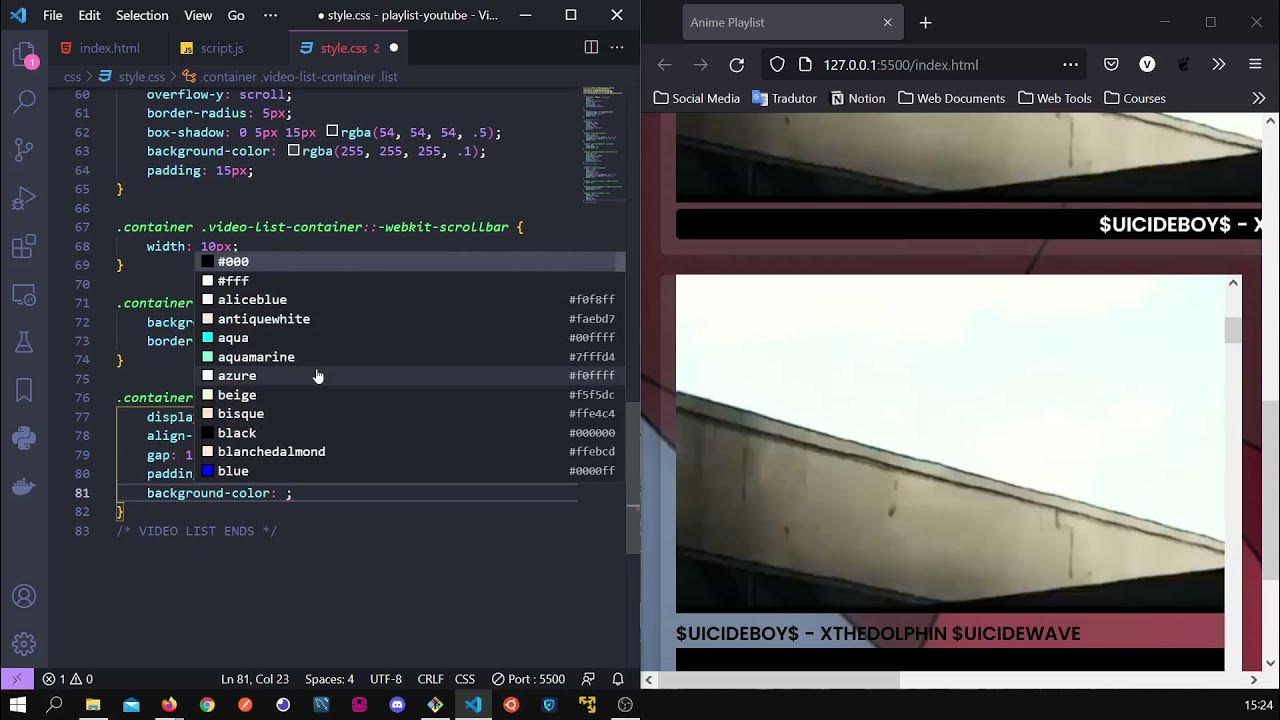Open the Edit menu

89,15
